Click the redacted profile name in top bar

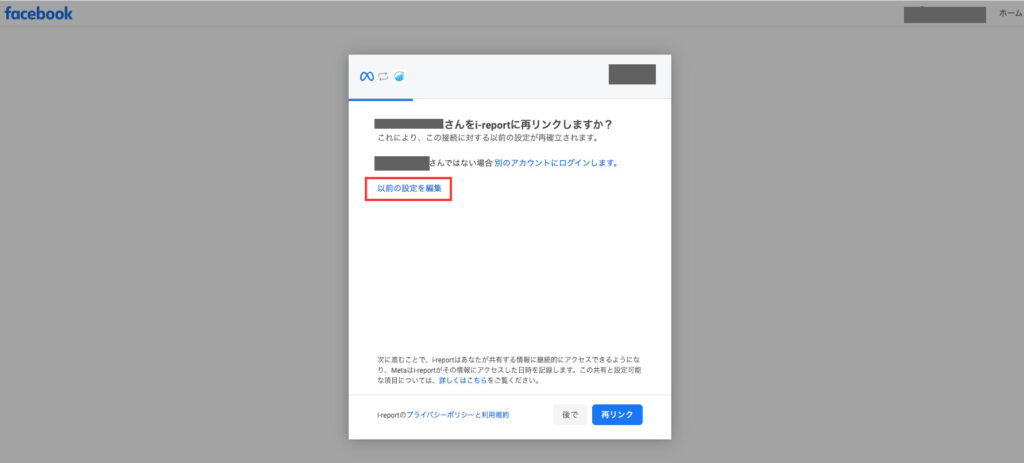(944, 14)
